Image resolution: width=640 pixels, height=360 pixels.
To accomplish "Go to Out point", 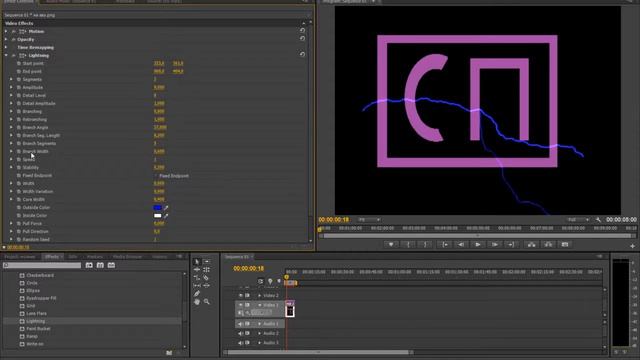I will click(x=511, y=244).
